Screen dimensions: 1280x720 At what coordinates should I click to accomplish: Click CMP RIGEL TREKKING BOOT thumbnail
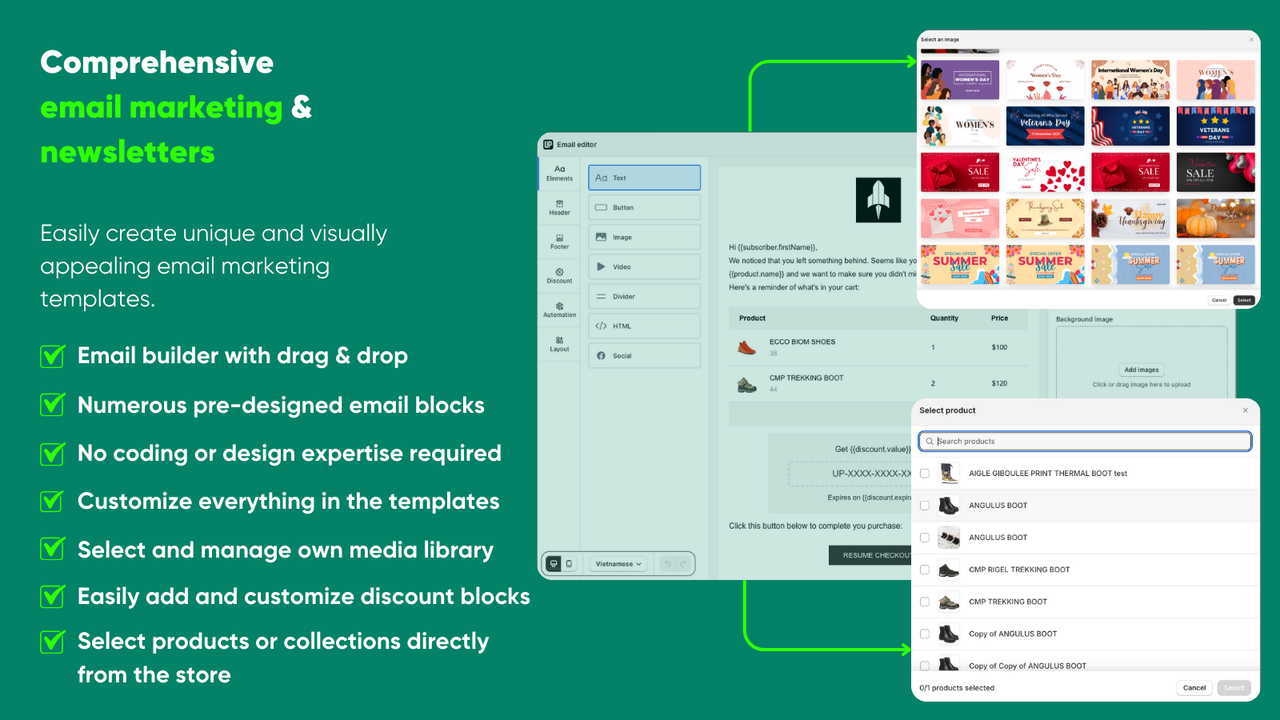click(x=949, y=569)
